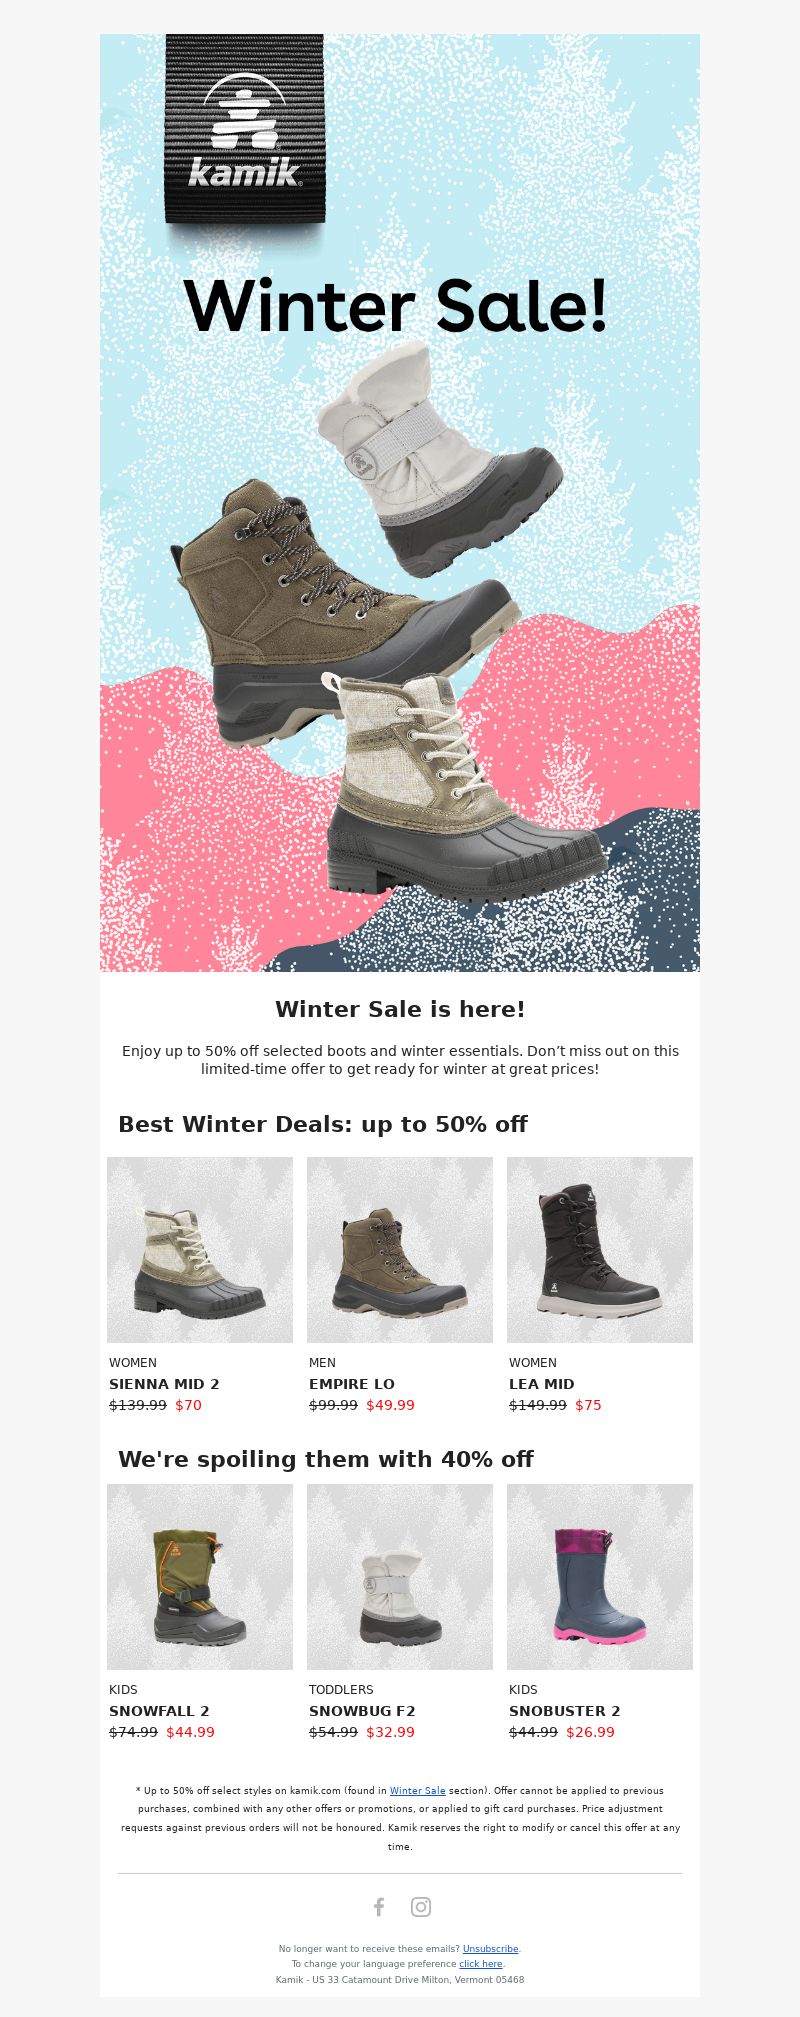Click the Kamik logo badge
The height and width of the screenshot is (2017, 800).
point(245,128)
